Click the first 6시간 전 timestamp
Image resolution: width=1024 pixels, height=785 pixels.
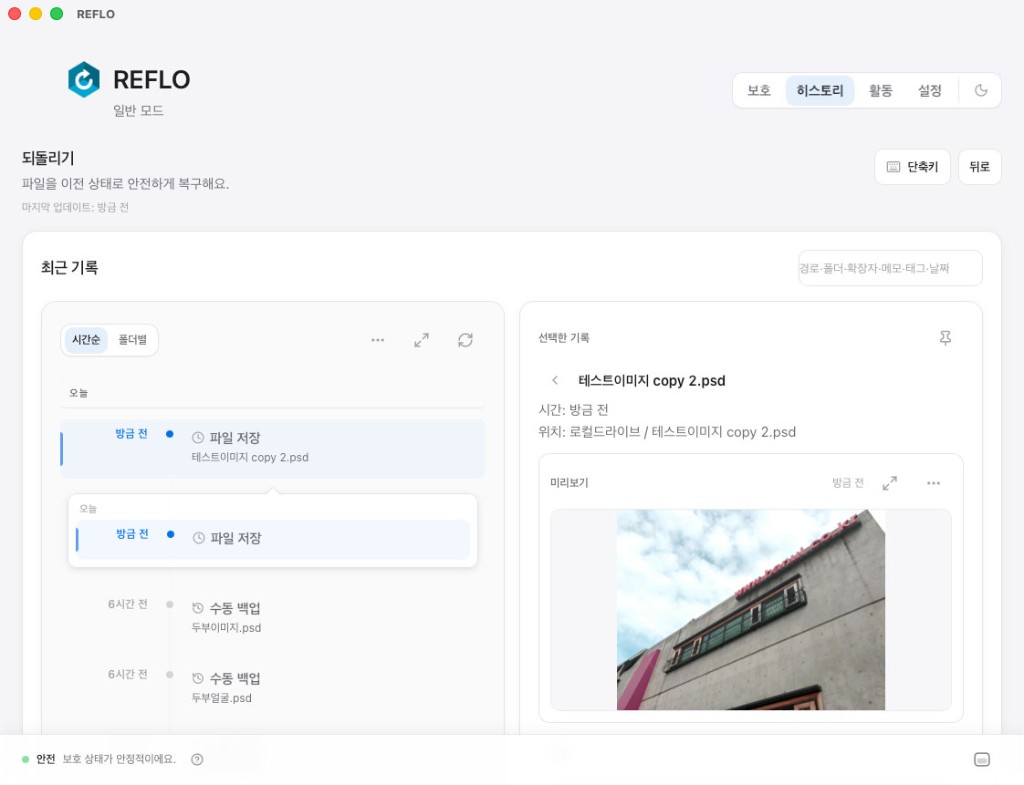pyautogui.click(x=127, y=605)
